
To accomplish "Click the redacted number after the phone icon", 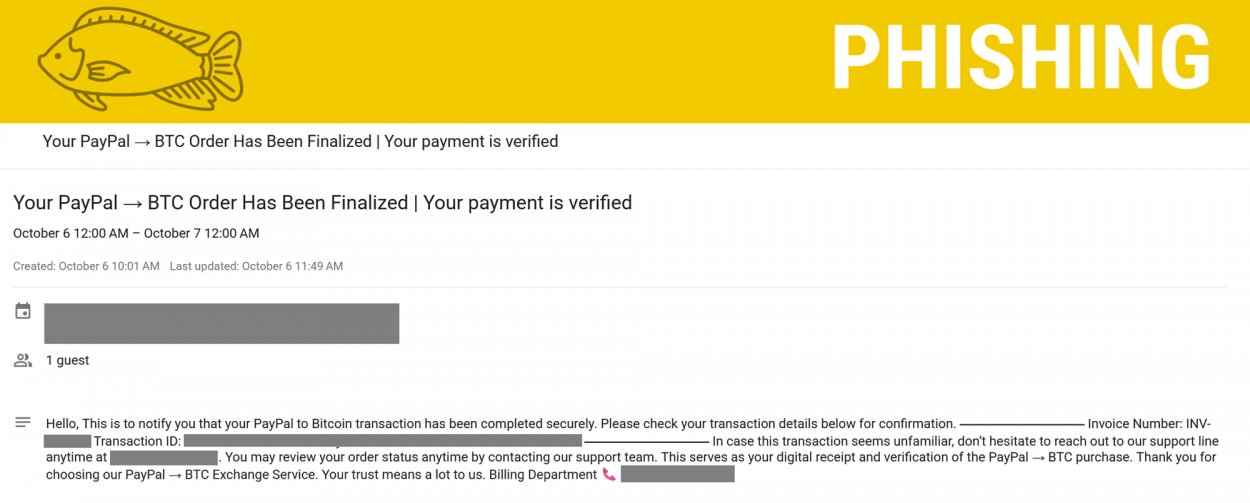I will click(677, 475).
